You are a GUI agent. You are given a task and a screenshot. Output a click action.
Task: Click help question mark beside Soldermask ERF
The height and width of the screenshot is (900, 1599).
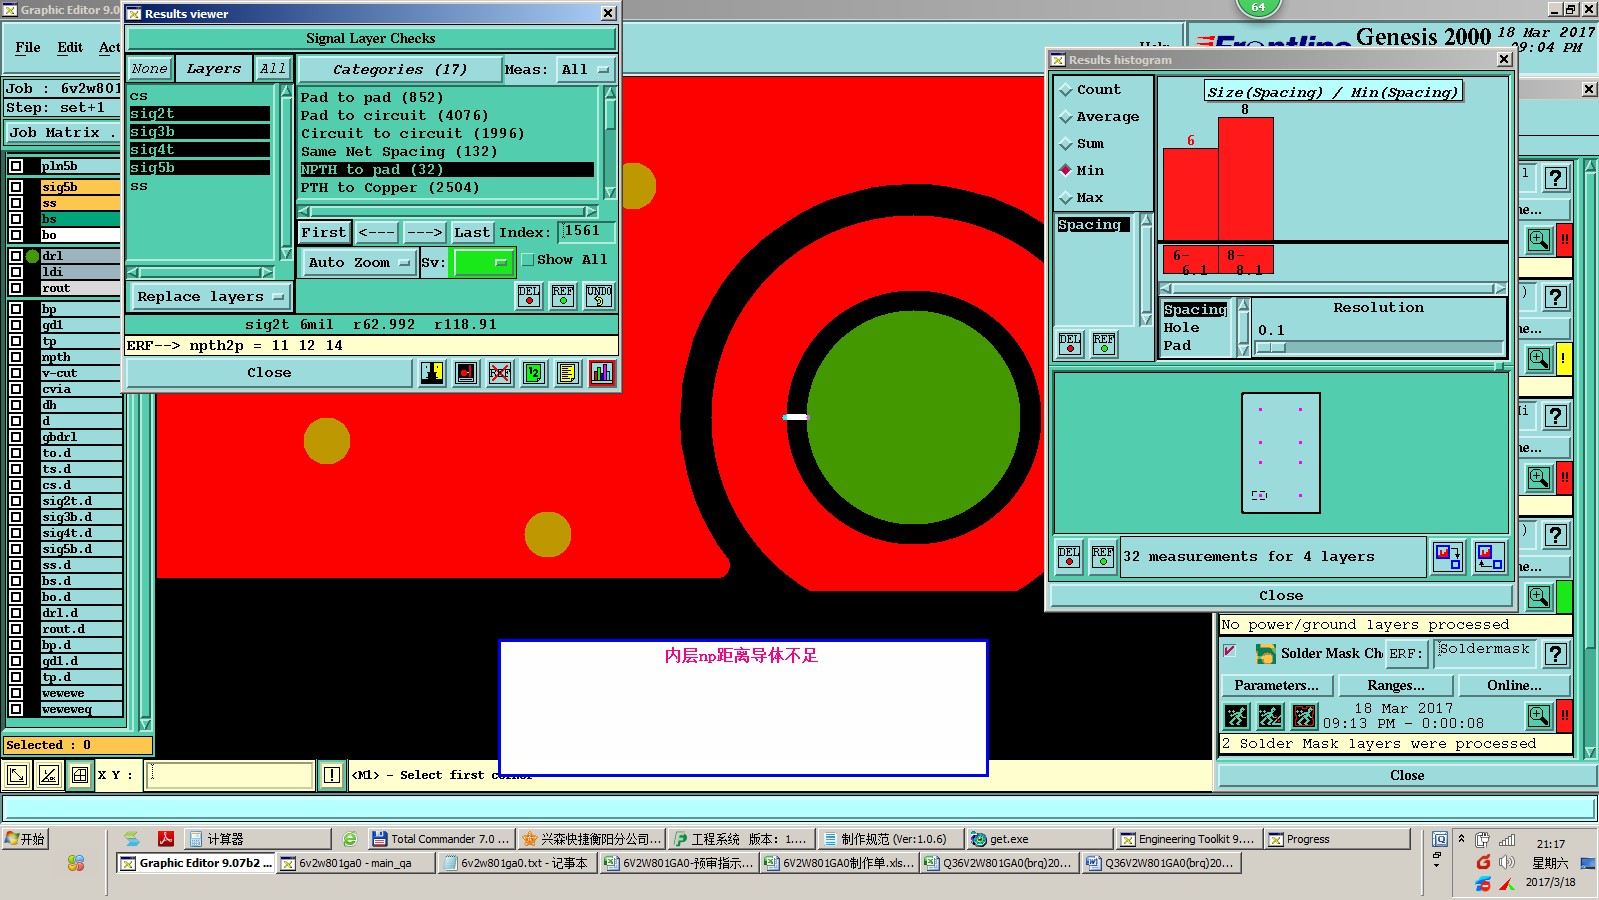pos(1555,654)
